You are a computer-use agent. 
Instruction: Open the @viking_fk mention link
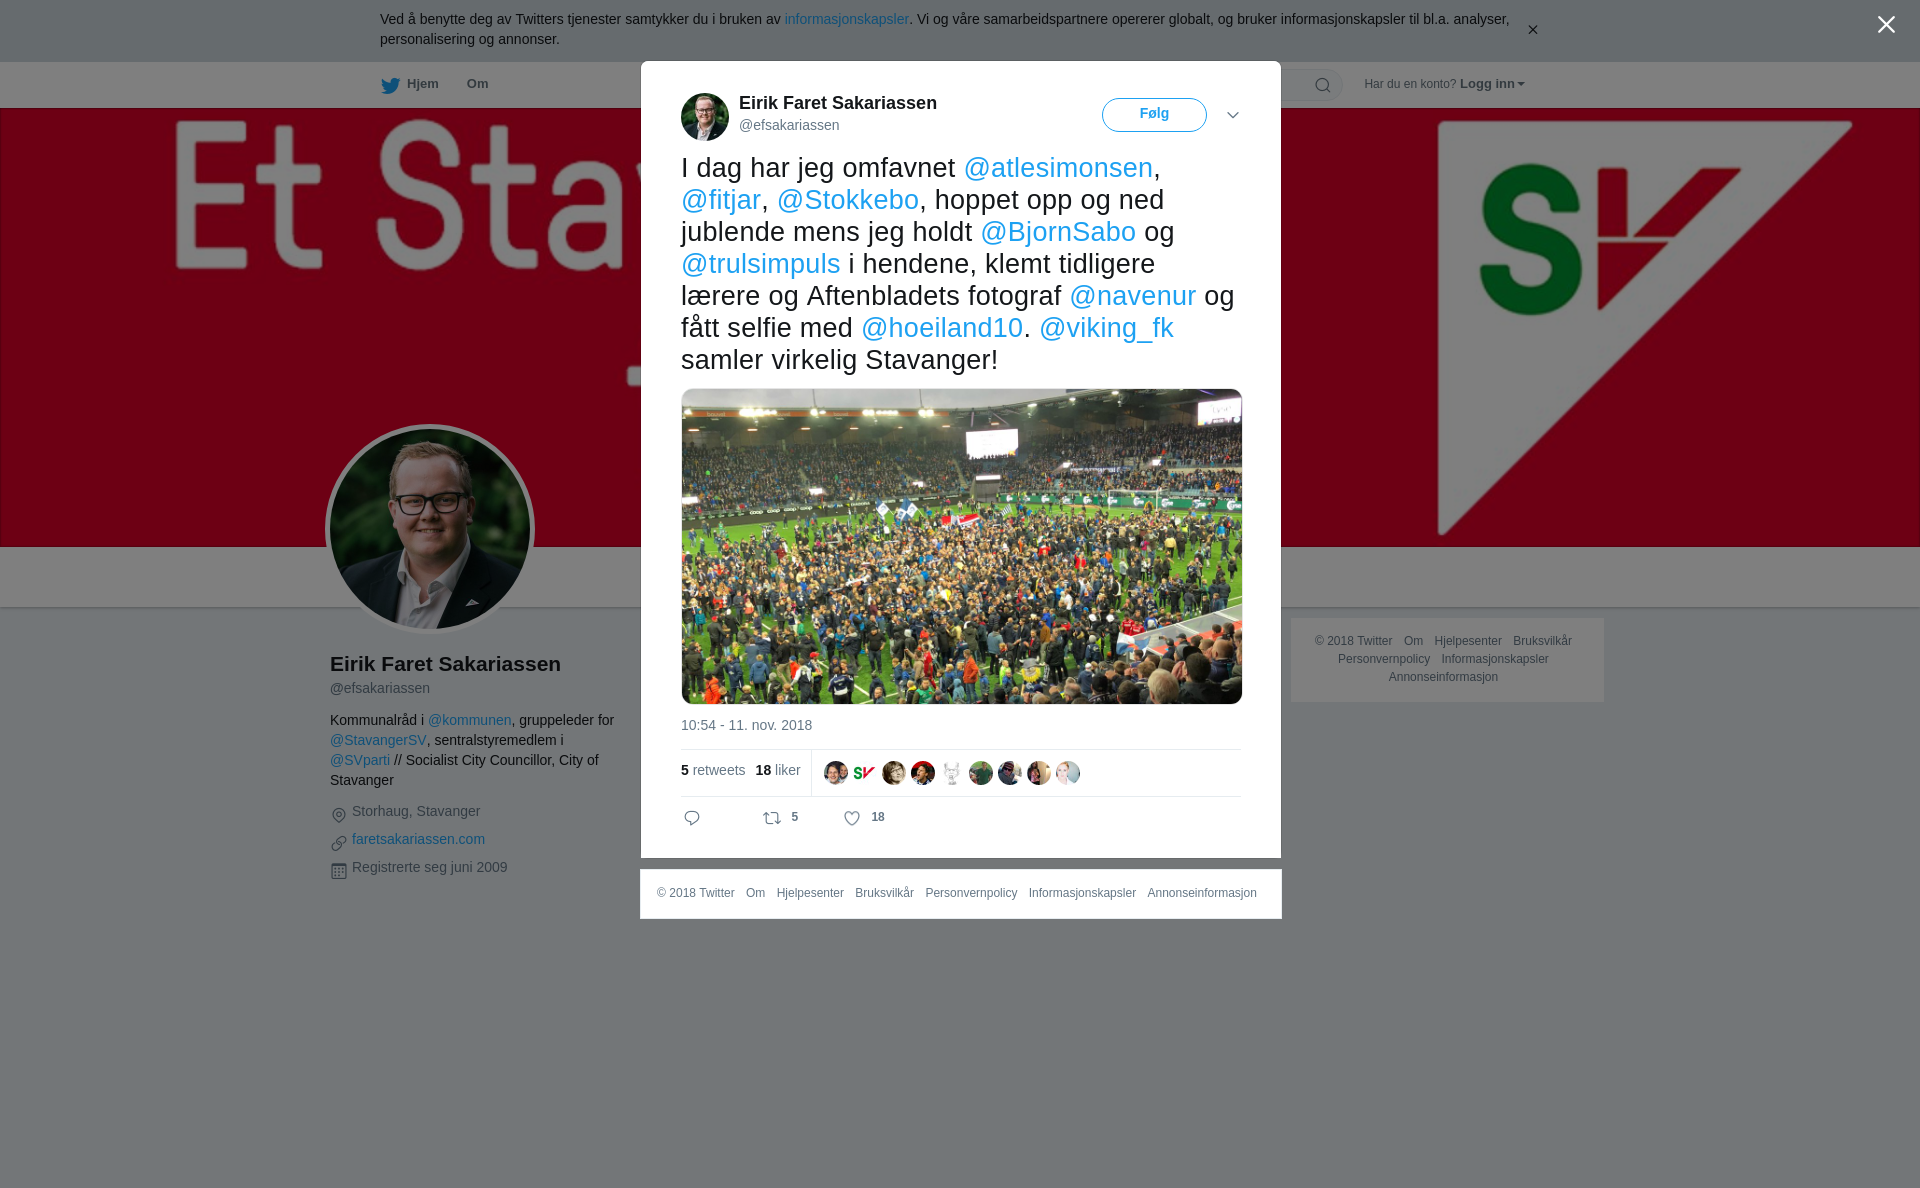click(x=1106, y=328)
